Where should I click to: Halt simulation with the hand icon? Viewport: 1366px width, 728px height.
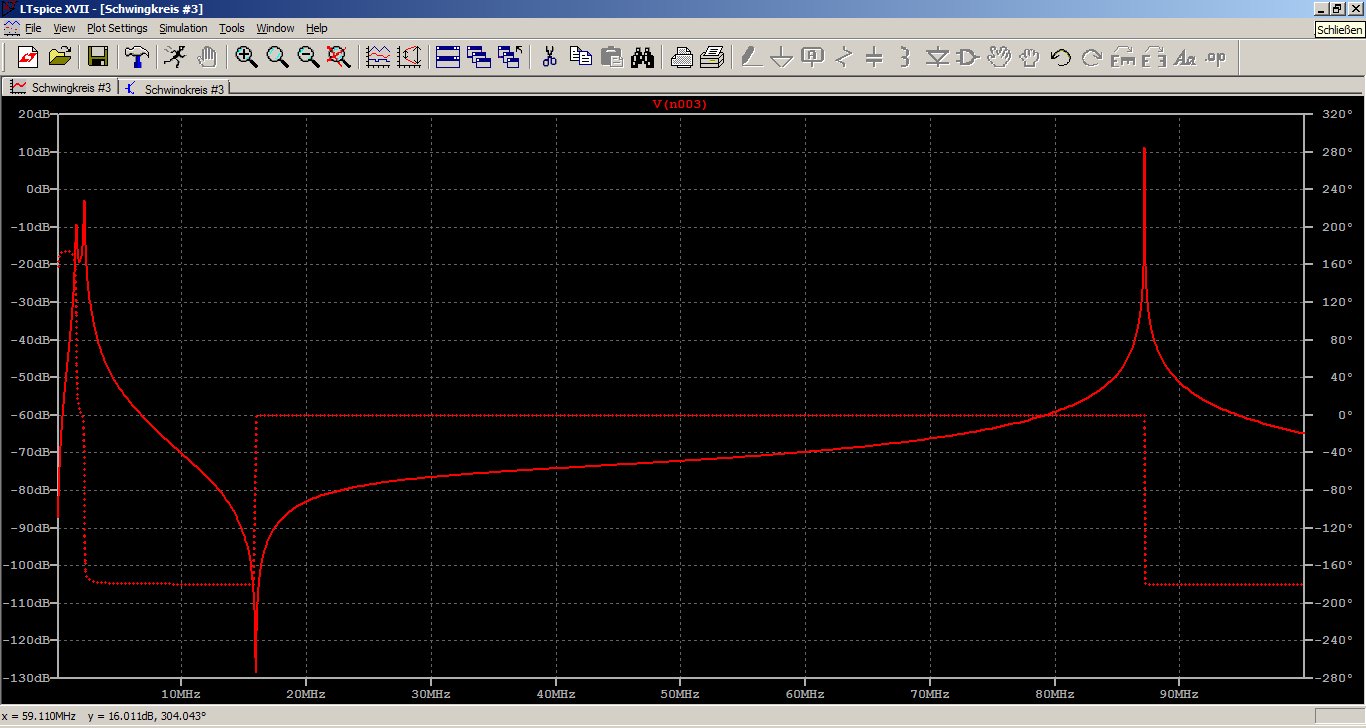coord(207,57)
